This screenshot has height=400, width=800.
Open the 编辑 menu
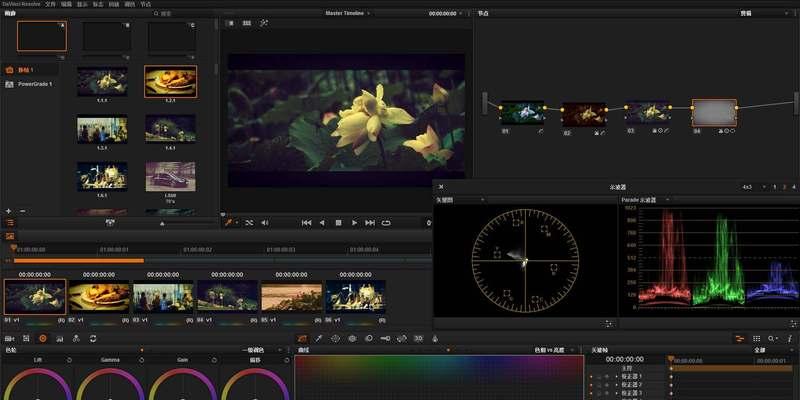[66, 4]
